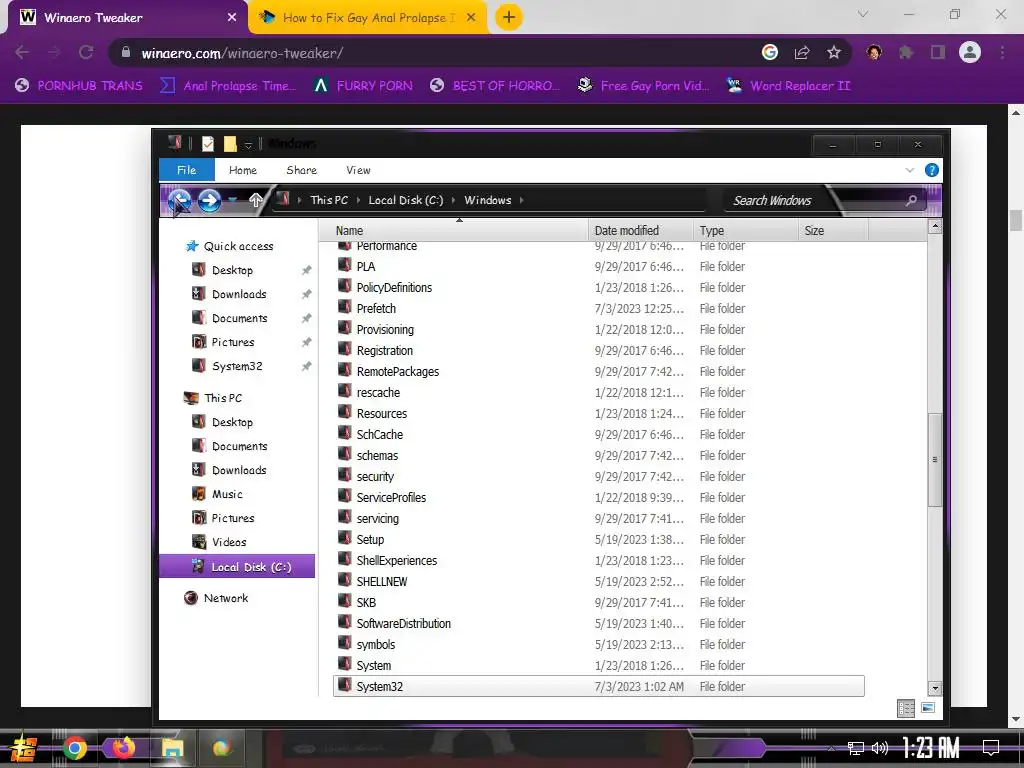Viewport: 1024px width, 768px height.
Task: Open the Windows Start button on taskbar
Action: [x=23, y=748]
